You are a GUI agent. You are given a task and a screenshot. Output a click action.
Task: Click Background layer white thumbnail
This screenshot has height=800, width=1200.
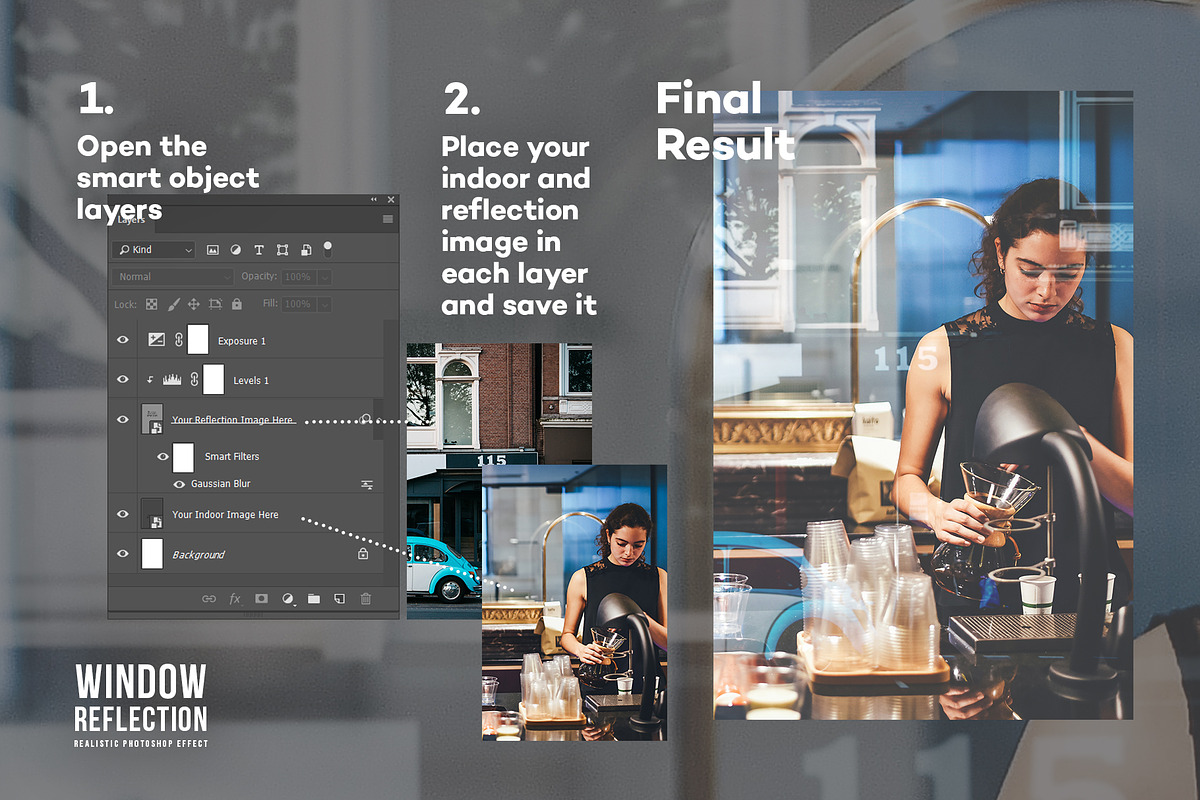(153, 553)
